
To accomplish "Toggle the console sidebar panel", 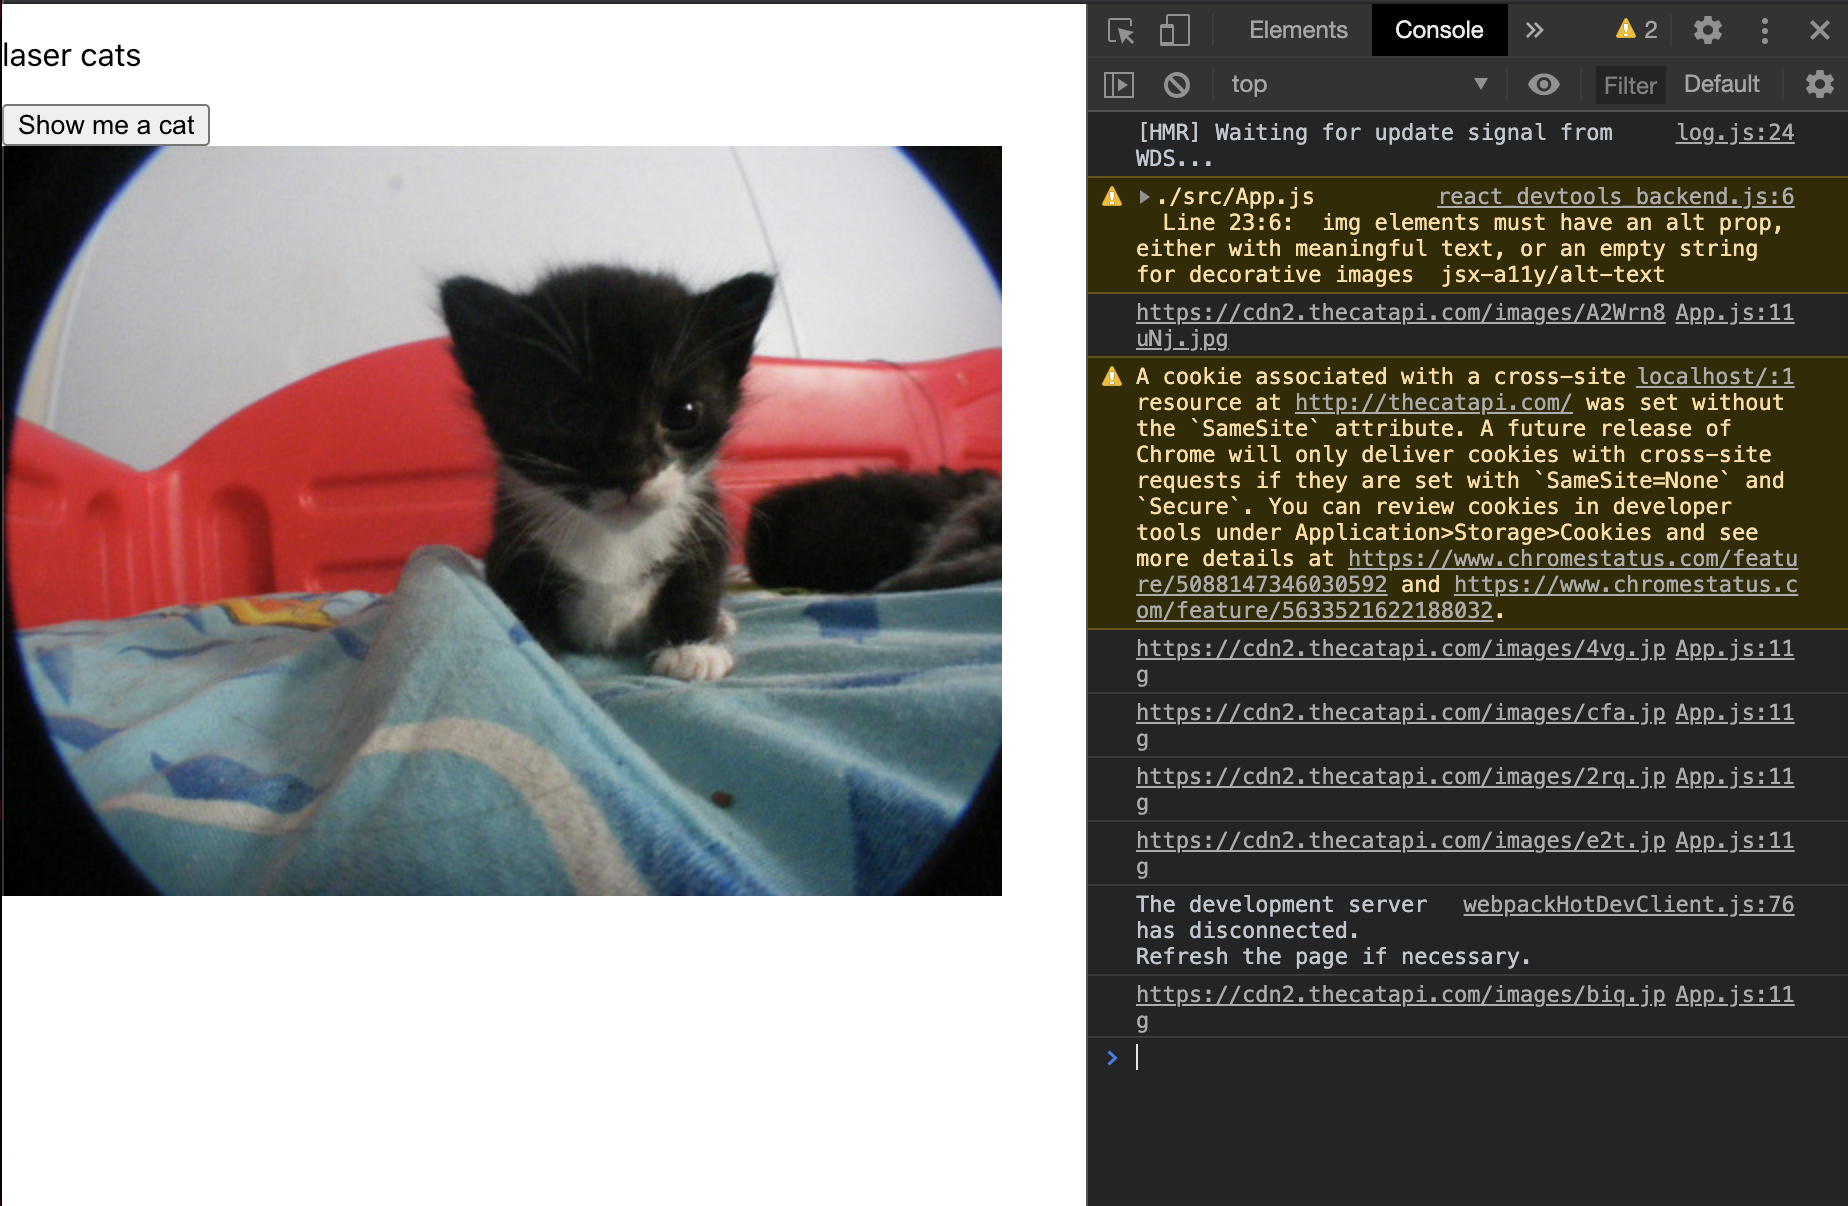I will (x=1119, y=84).
